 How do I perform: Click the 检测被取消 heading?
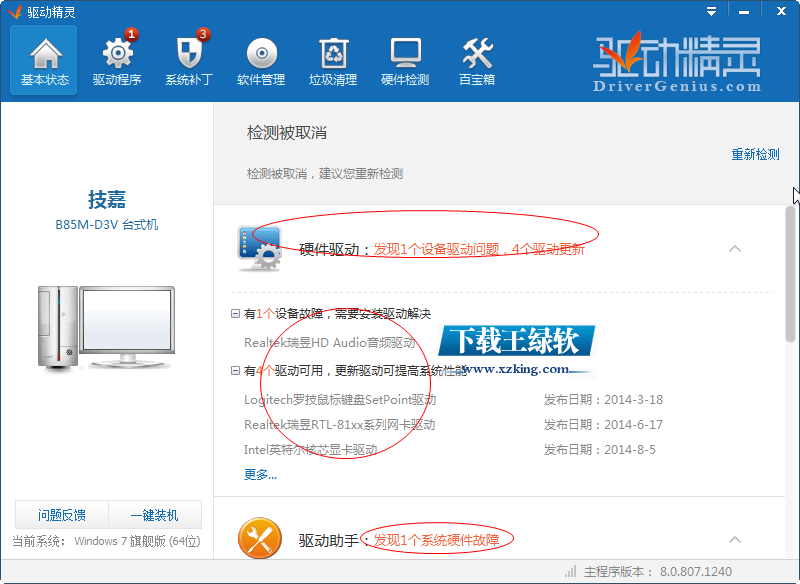[287, 133]
